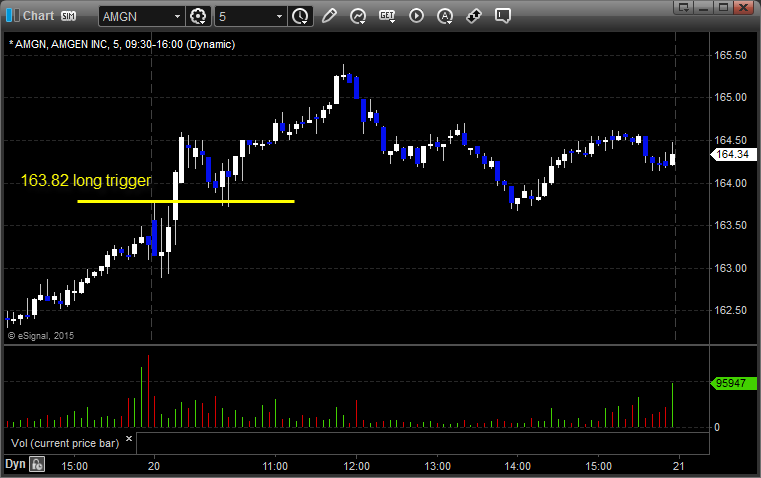Expand the interval 5 dropdown

pos(280,16)
